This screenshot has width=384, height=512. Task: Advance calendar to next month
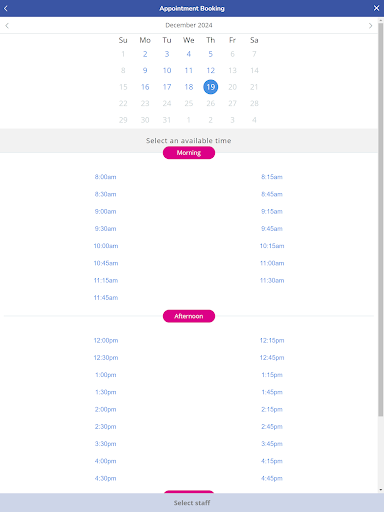click(x=370, y=25)
